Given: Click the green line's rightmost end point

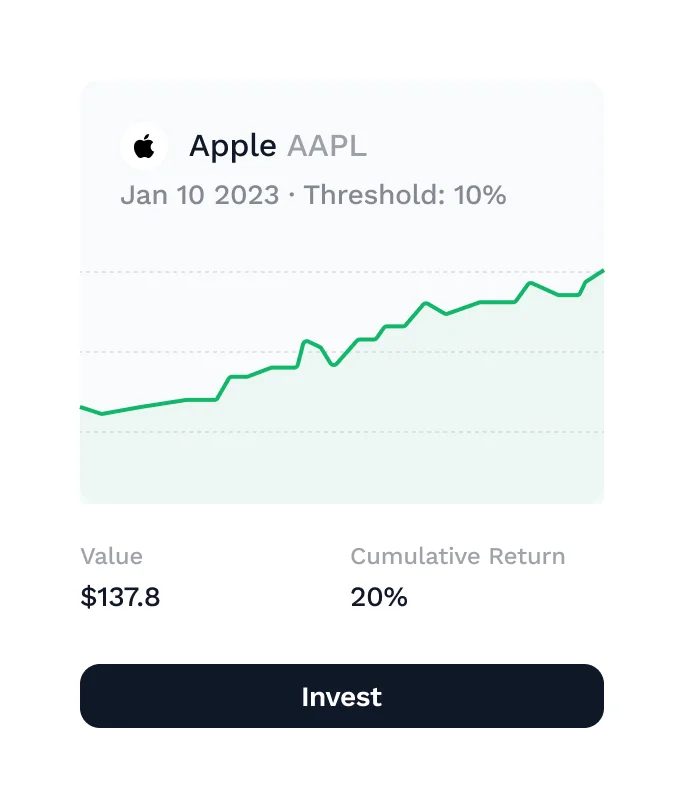Looking at the screenshot, I should (602, 271).
